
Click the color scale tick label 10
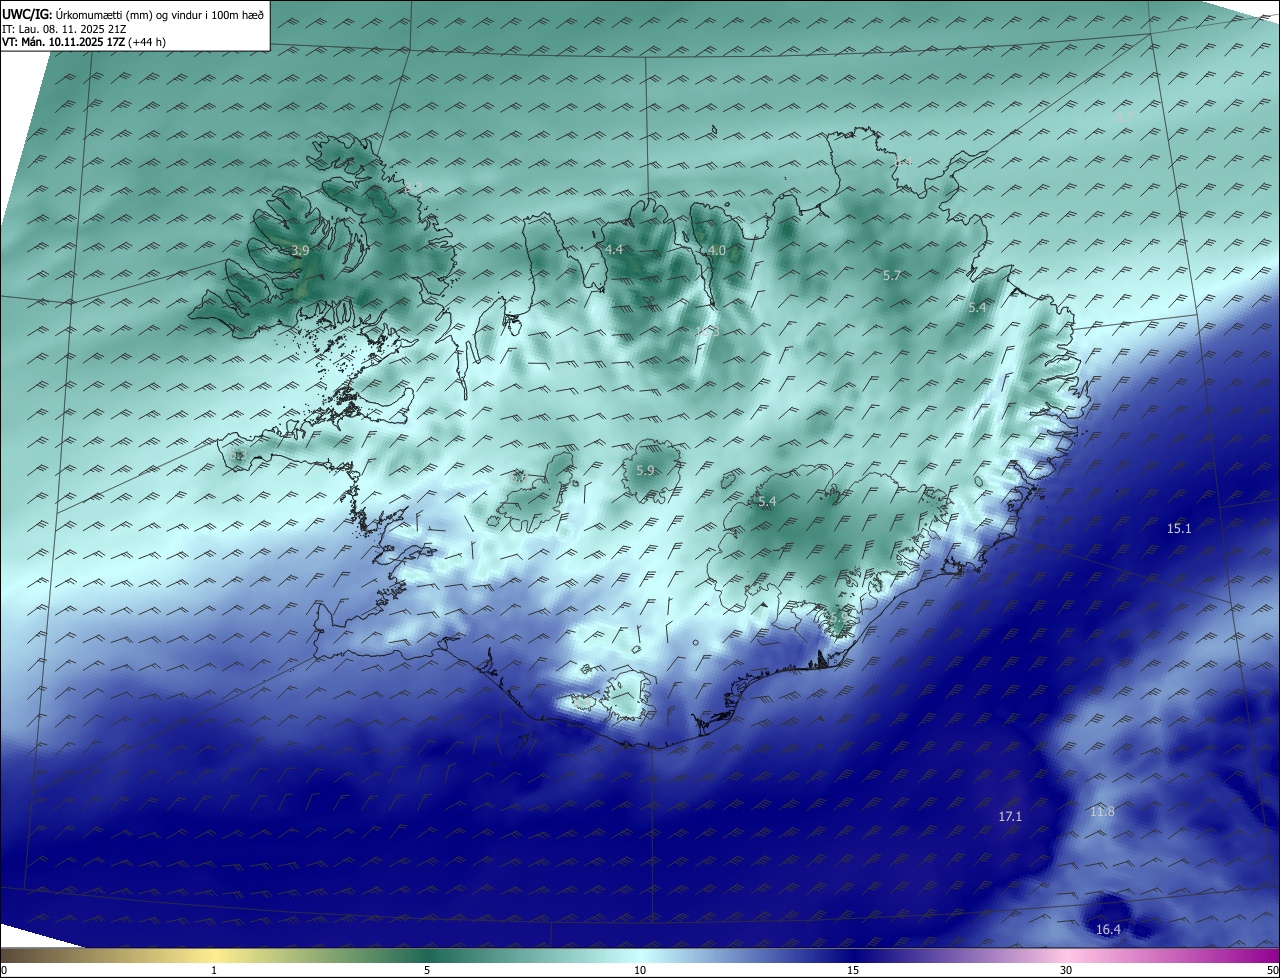click(640, 970)
